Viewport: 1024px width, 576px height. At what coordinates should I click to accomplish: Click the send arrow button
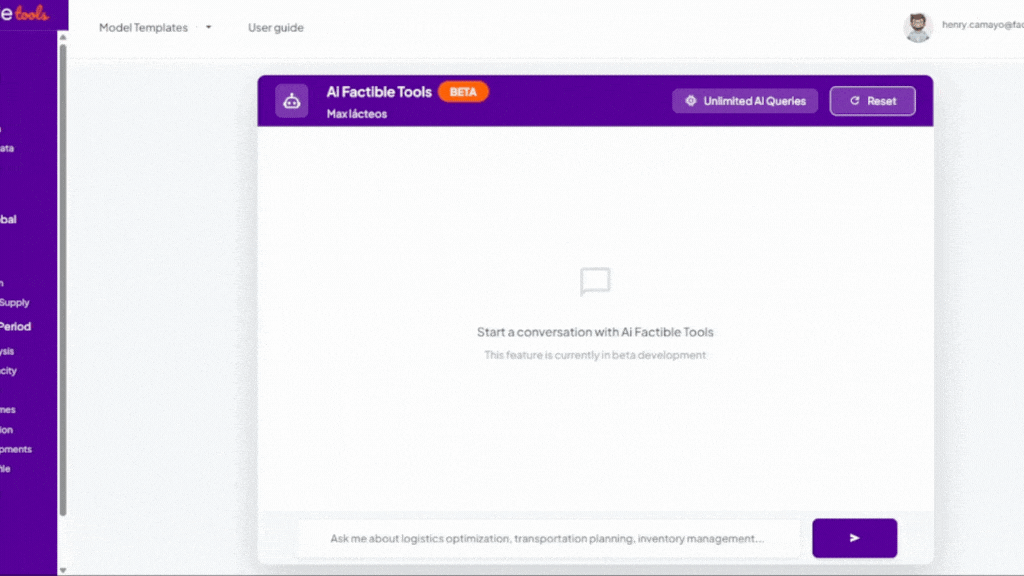pyautogui.click(x=854, y=538)
